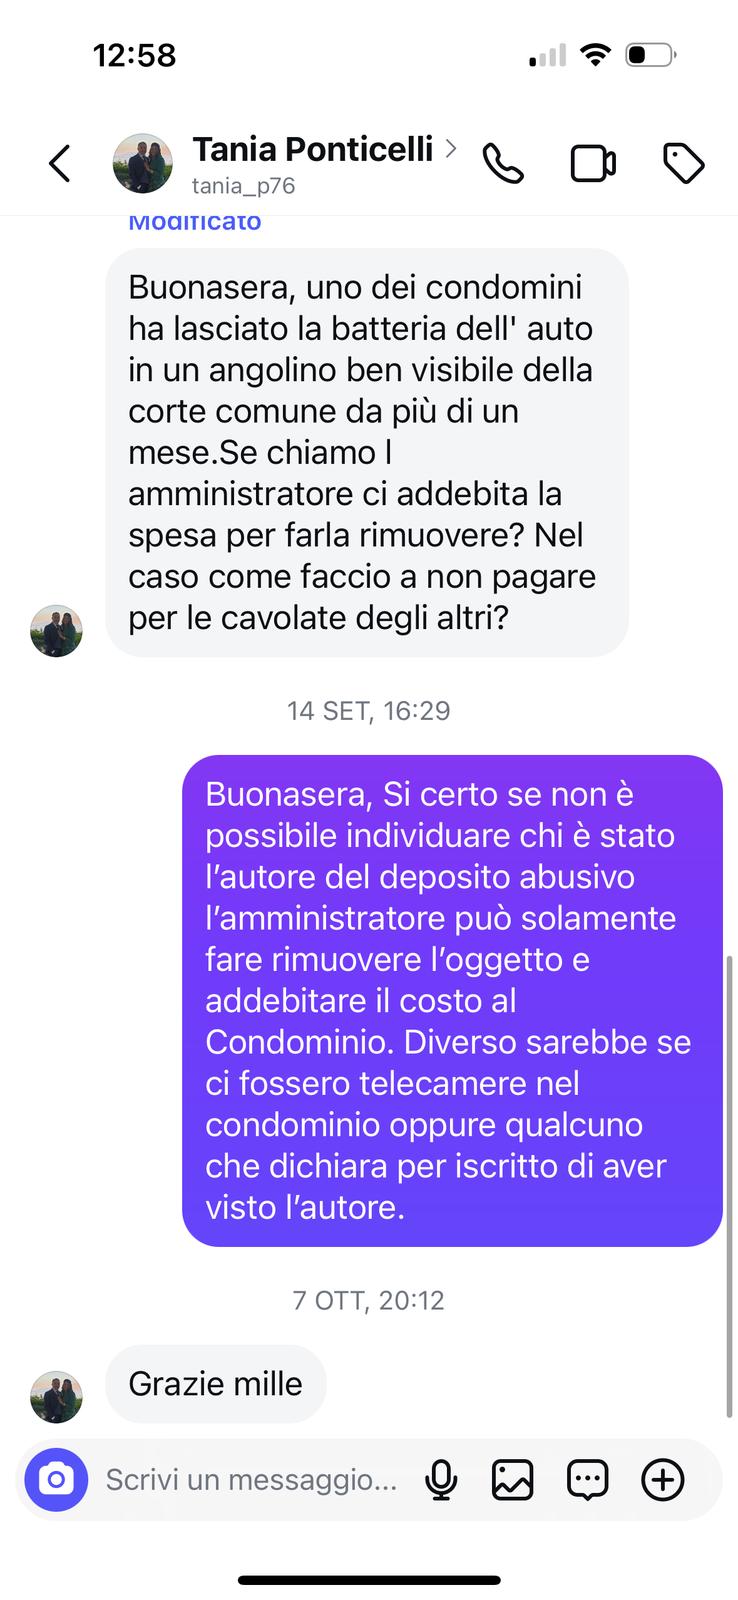The width and height of the screenshot is (738, 1600).
Task: Select the Grazie mille message bubble
Action: 216,1384
